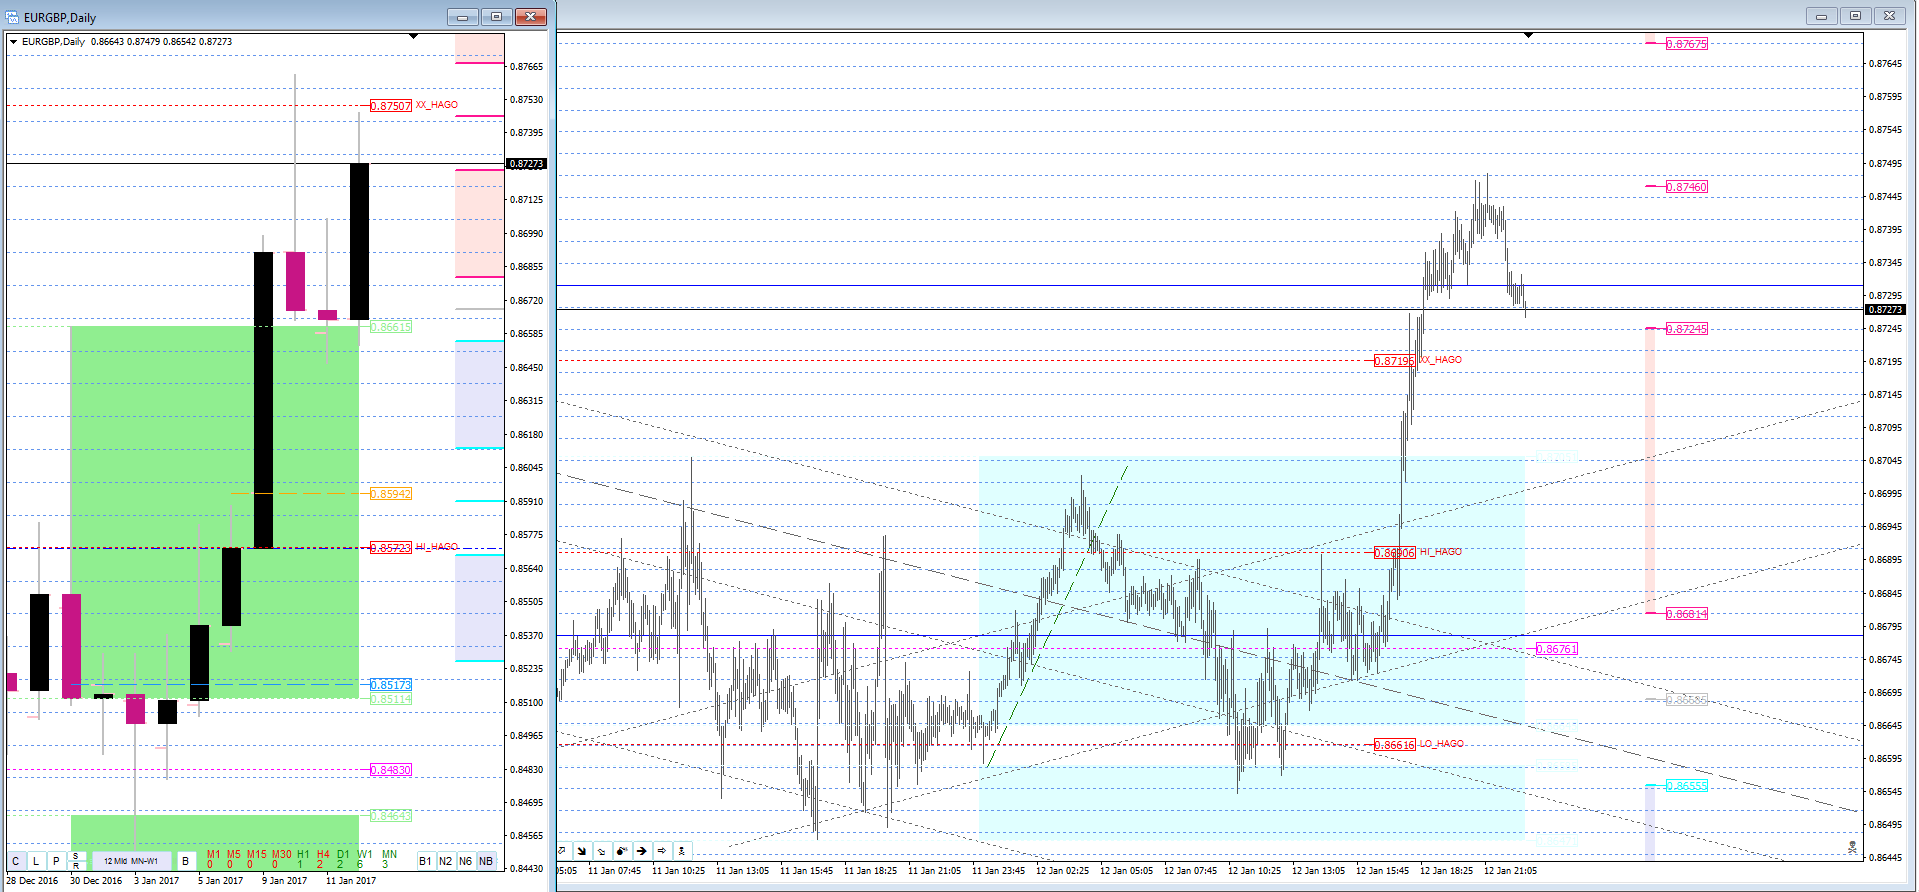Screen dimensions: 1919x892
Task: Click the 0.87245 price label on intraday chart
Action: tap(1687, 329)
